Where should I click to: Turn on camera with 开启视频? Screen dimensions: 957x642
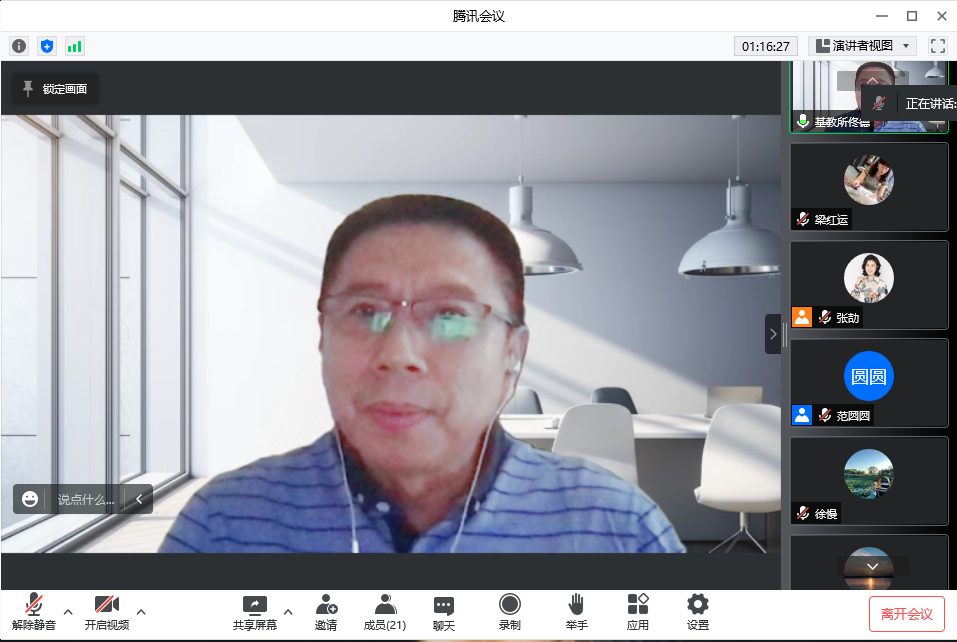pyautogui.click(x=107, y=611)
